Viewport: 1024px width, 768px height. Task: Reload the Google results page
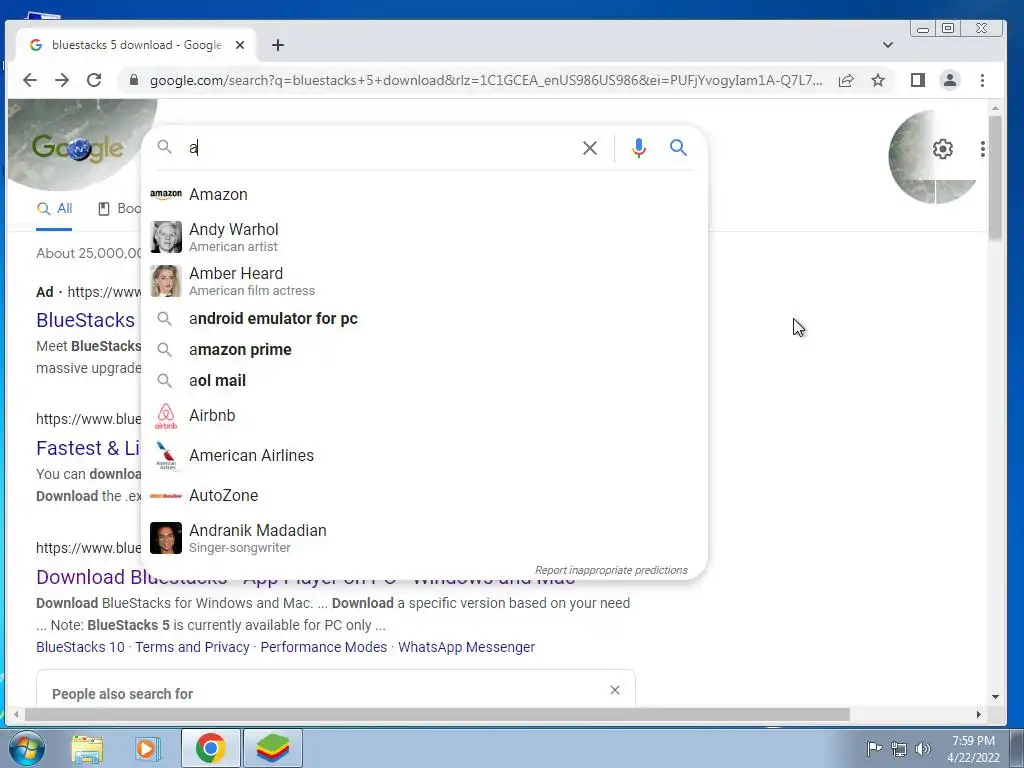click(94, 80)
